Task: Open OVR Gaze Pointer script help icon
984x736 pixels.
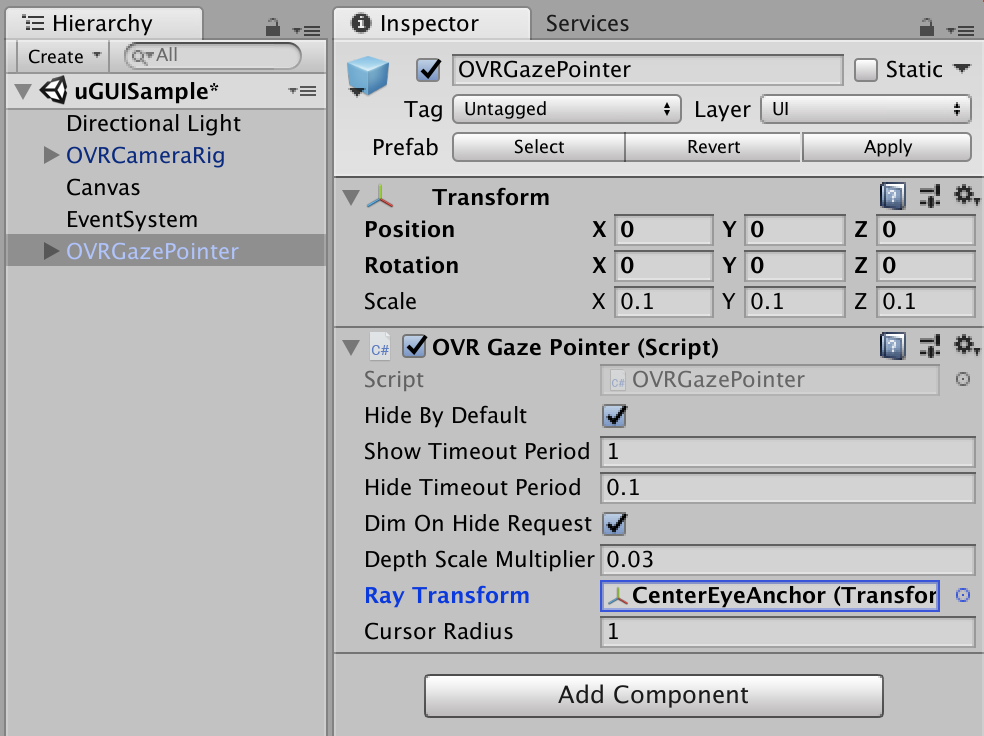Action: click(893, 346)
